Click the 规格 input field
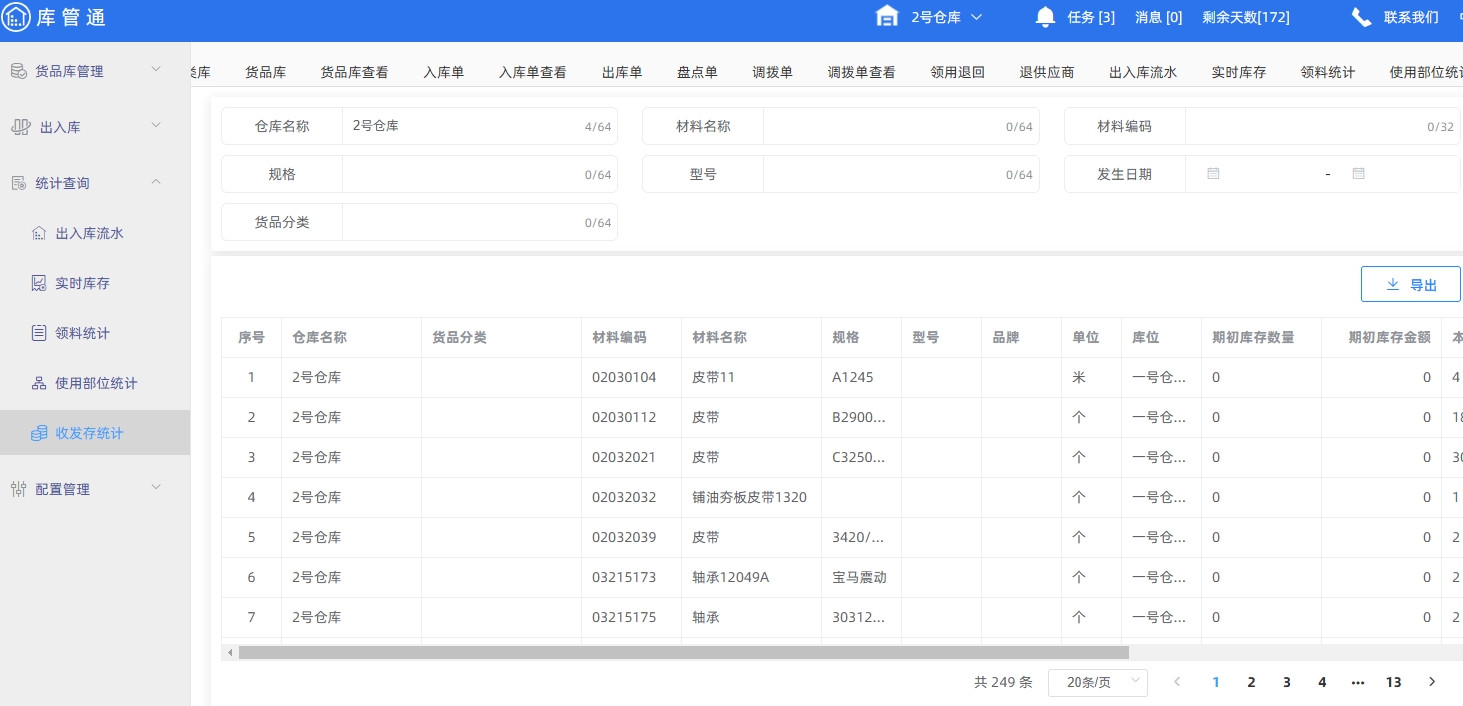 click(x=480, y=174)
